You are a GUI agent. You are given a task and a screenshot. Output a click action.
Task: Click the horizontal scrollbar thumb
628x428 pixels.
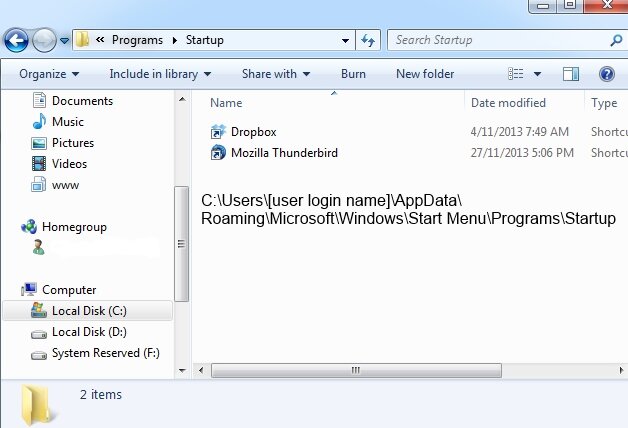(x=356, y=370)
